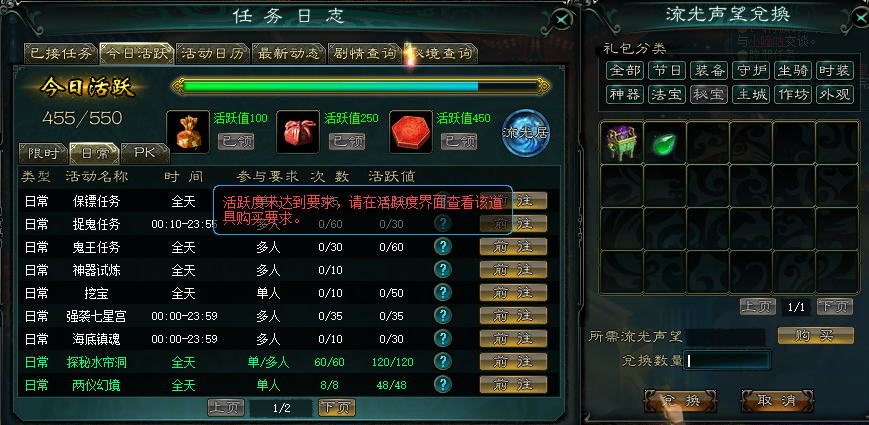Click 上页 in the exchange panel

click(x=758, y=306)
